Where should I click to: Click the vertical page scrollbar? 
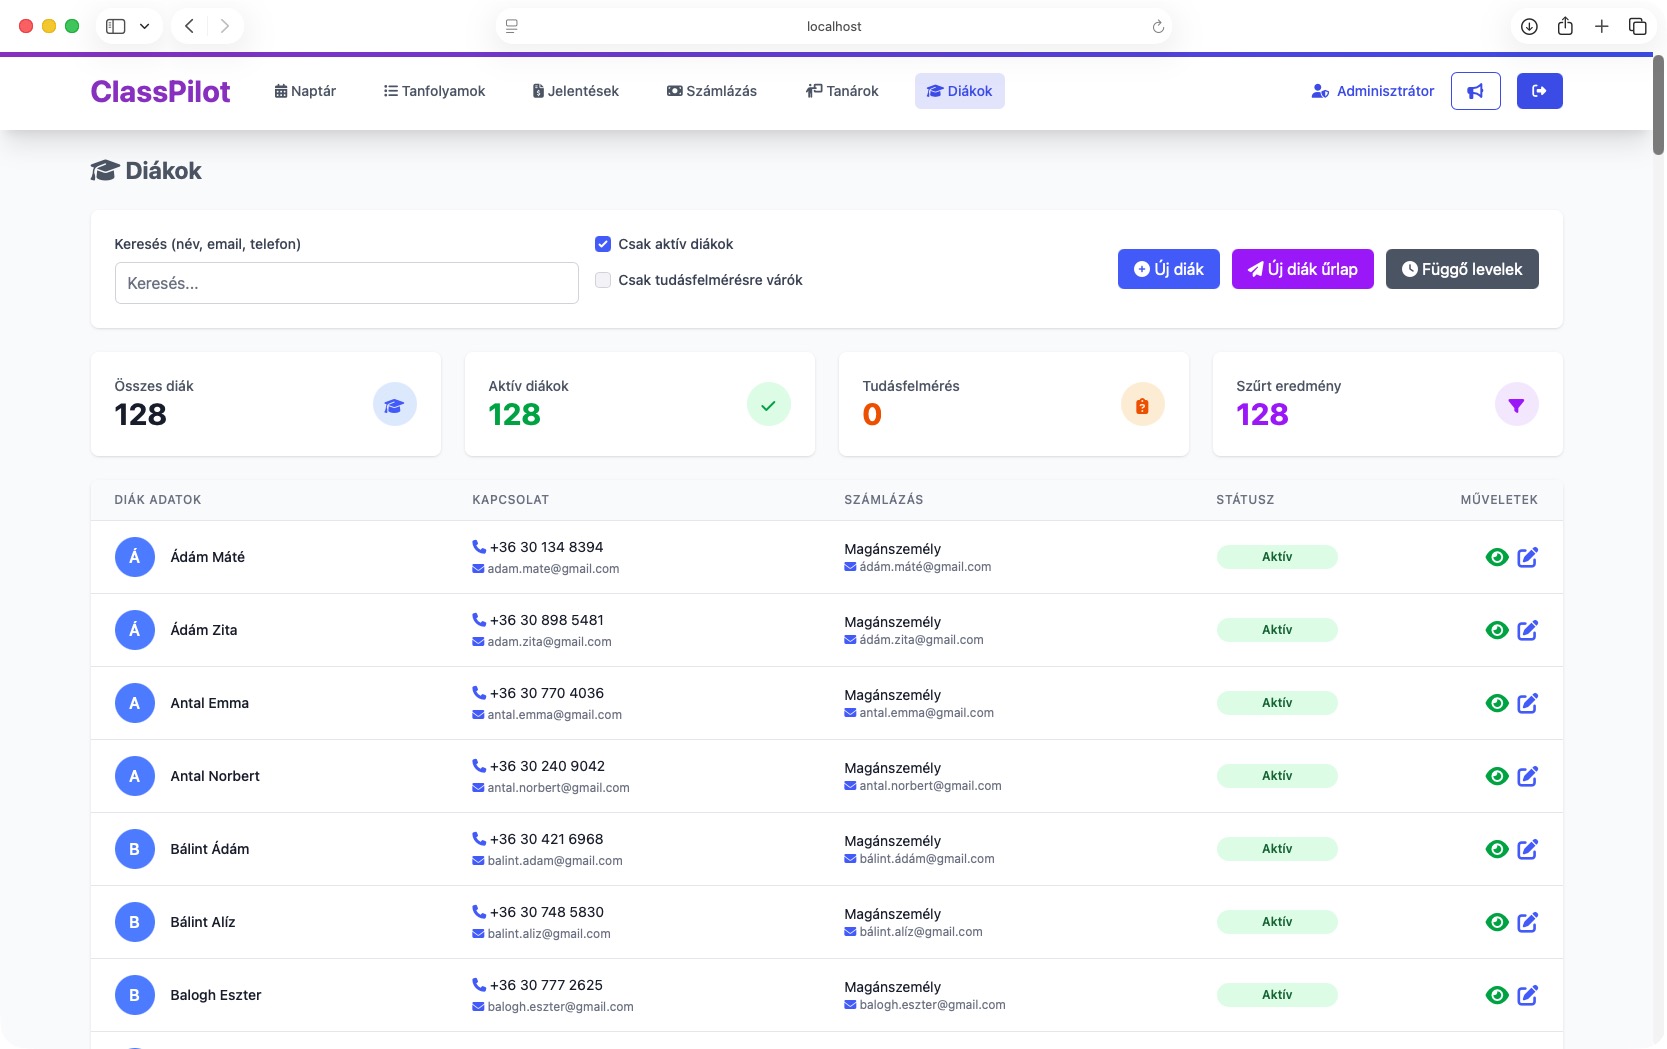pyautogui.click(x=1657, y=105)
